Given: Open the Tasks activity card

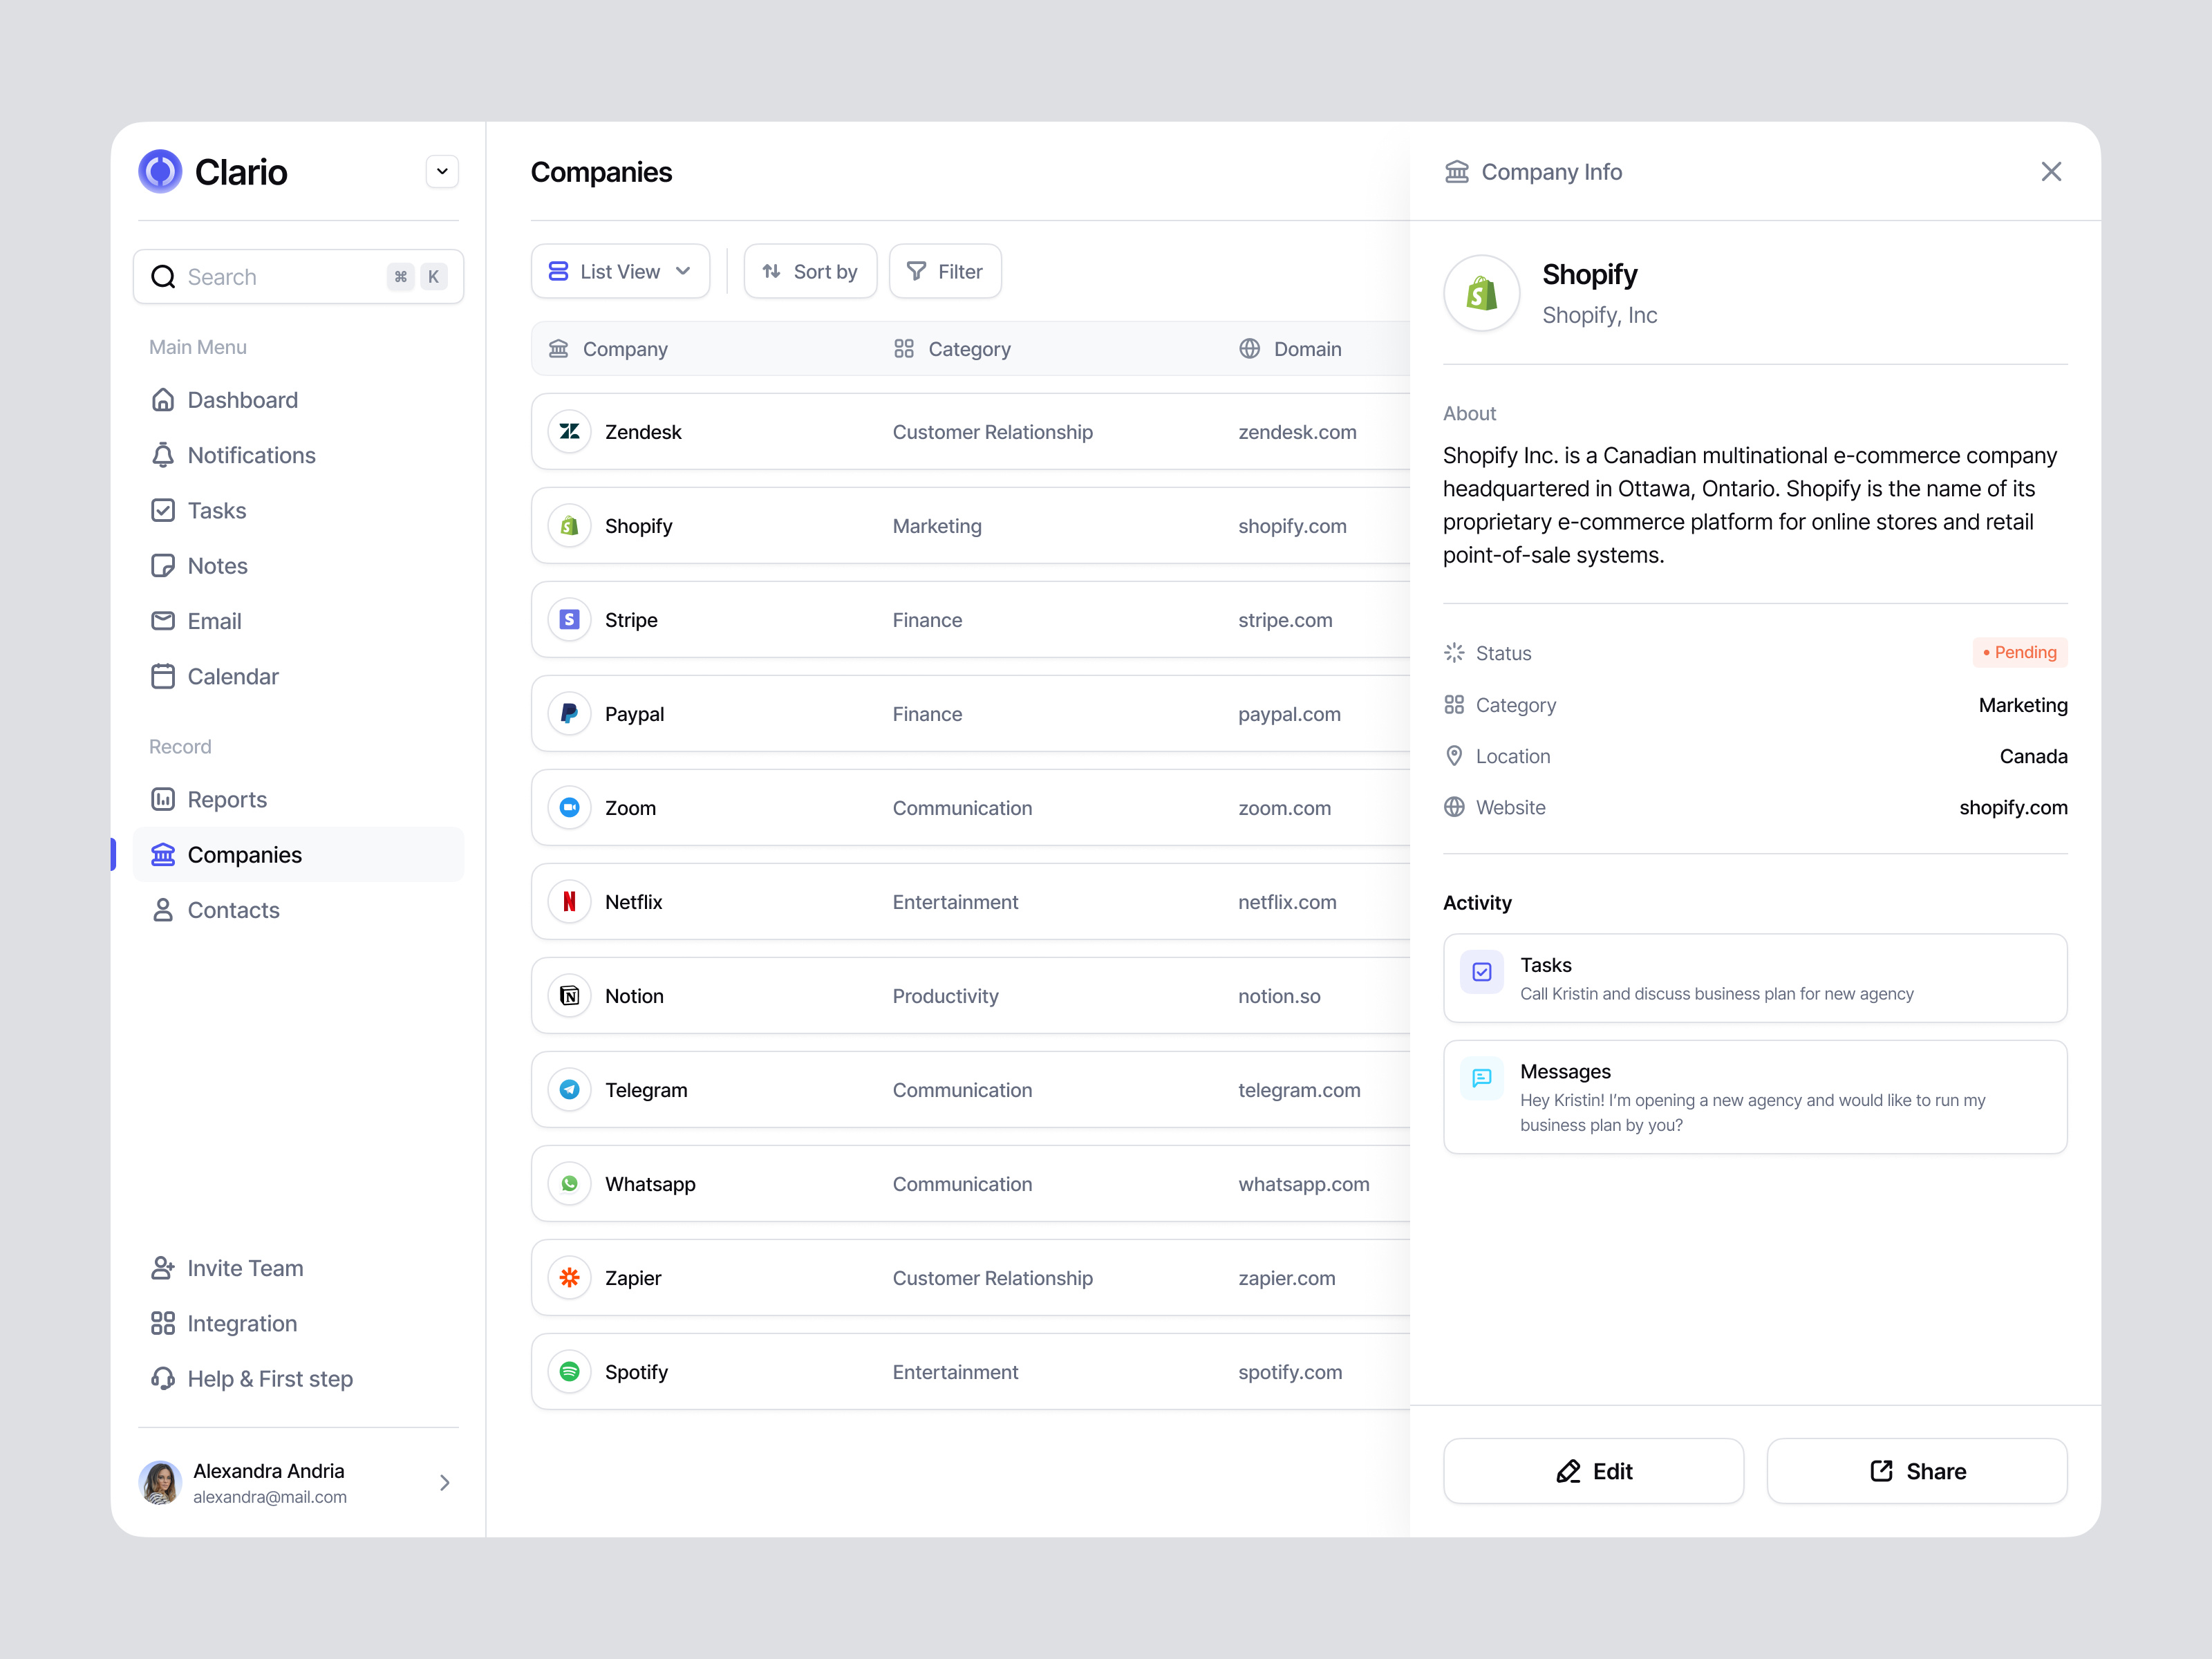Looking at the screenshot, I should pyautogui.click(x=1755, y=978).
